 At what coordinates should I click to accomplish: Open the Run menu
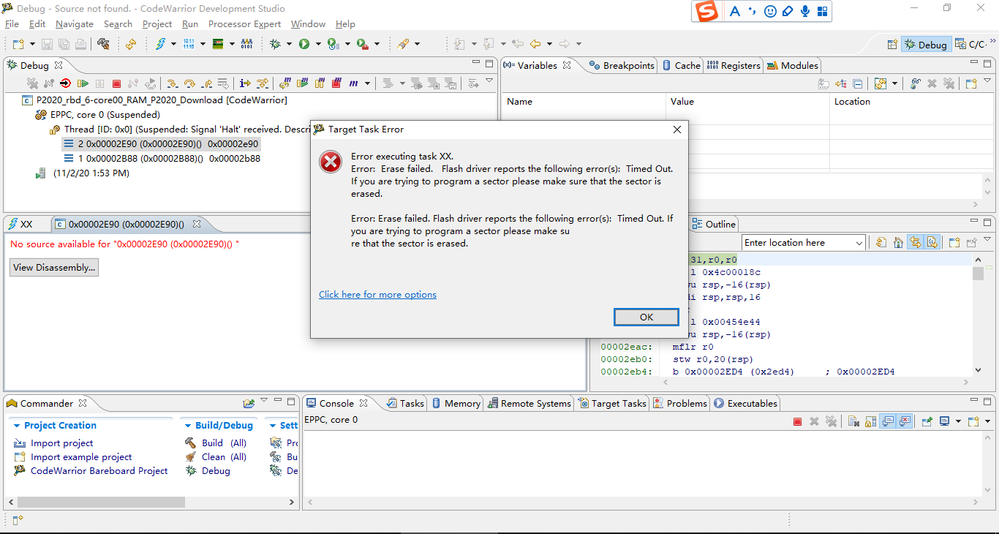[190, 24]
